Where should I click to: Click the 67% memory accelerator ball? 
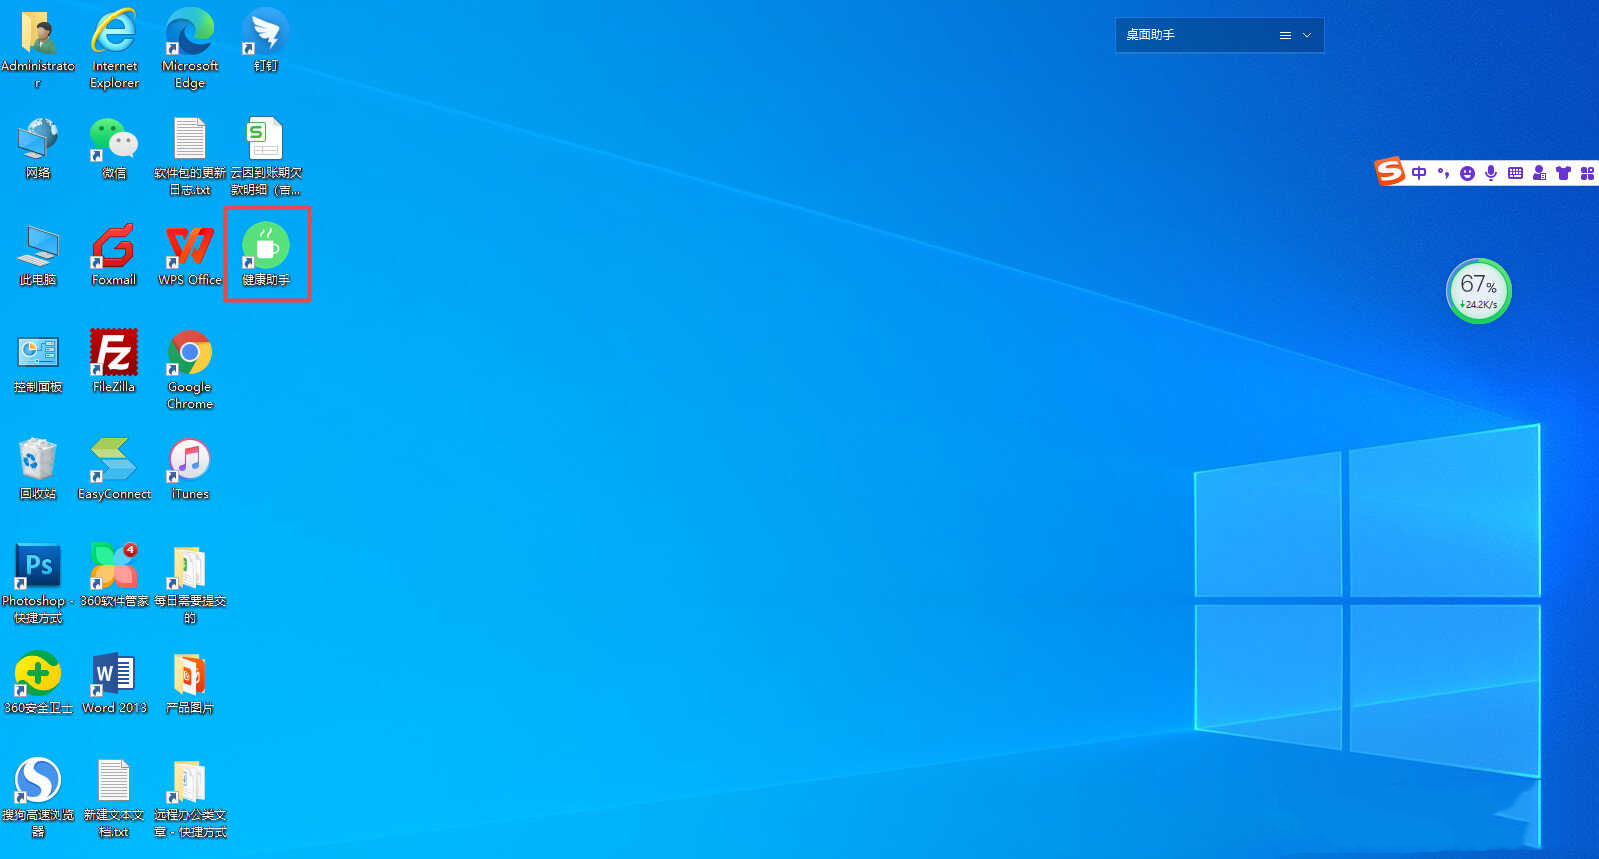click(x=1478, y=291)
